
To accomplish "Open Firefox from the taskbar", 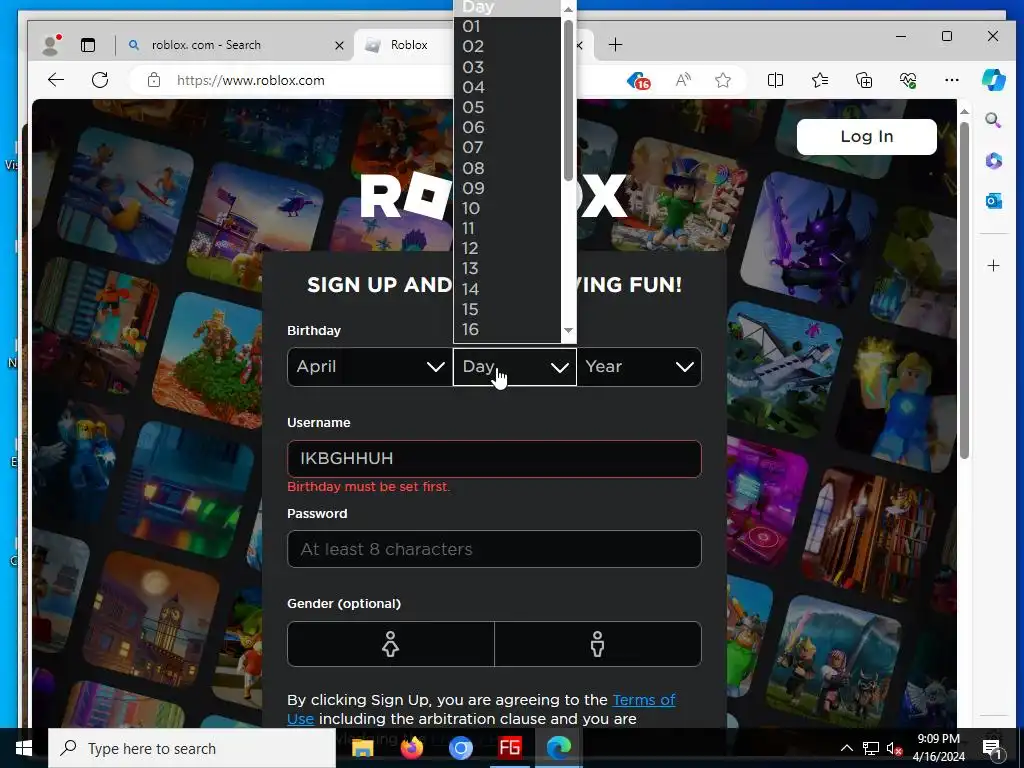I will pyautogui.click(x=411, y=748).
